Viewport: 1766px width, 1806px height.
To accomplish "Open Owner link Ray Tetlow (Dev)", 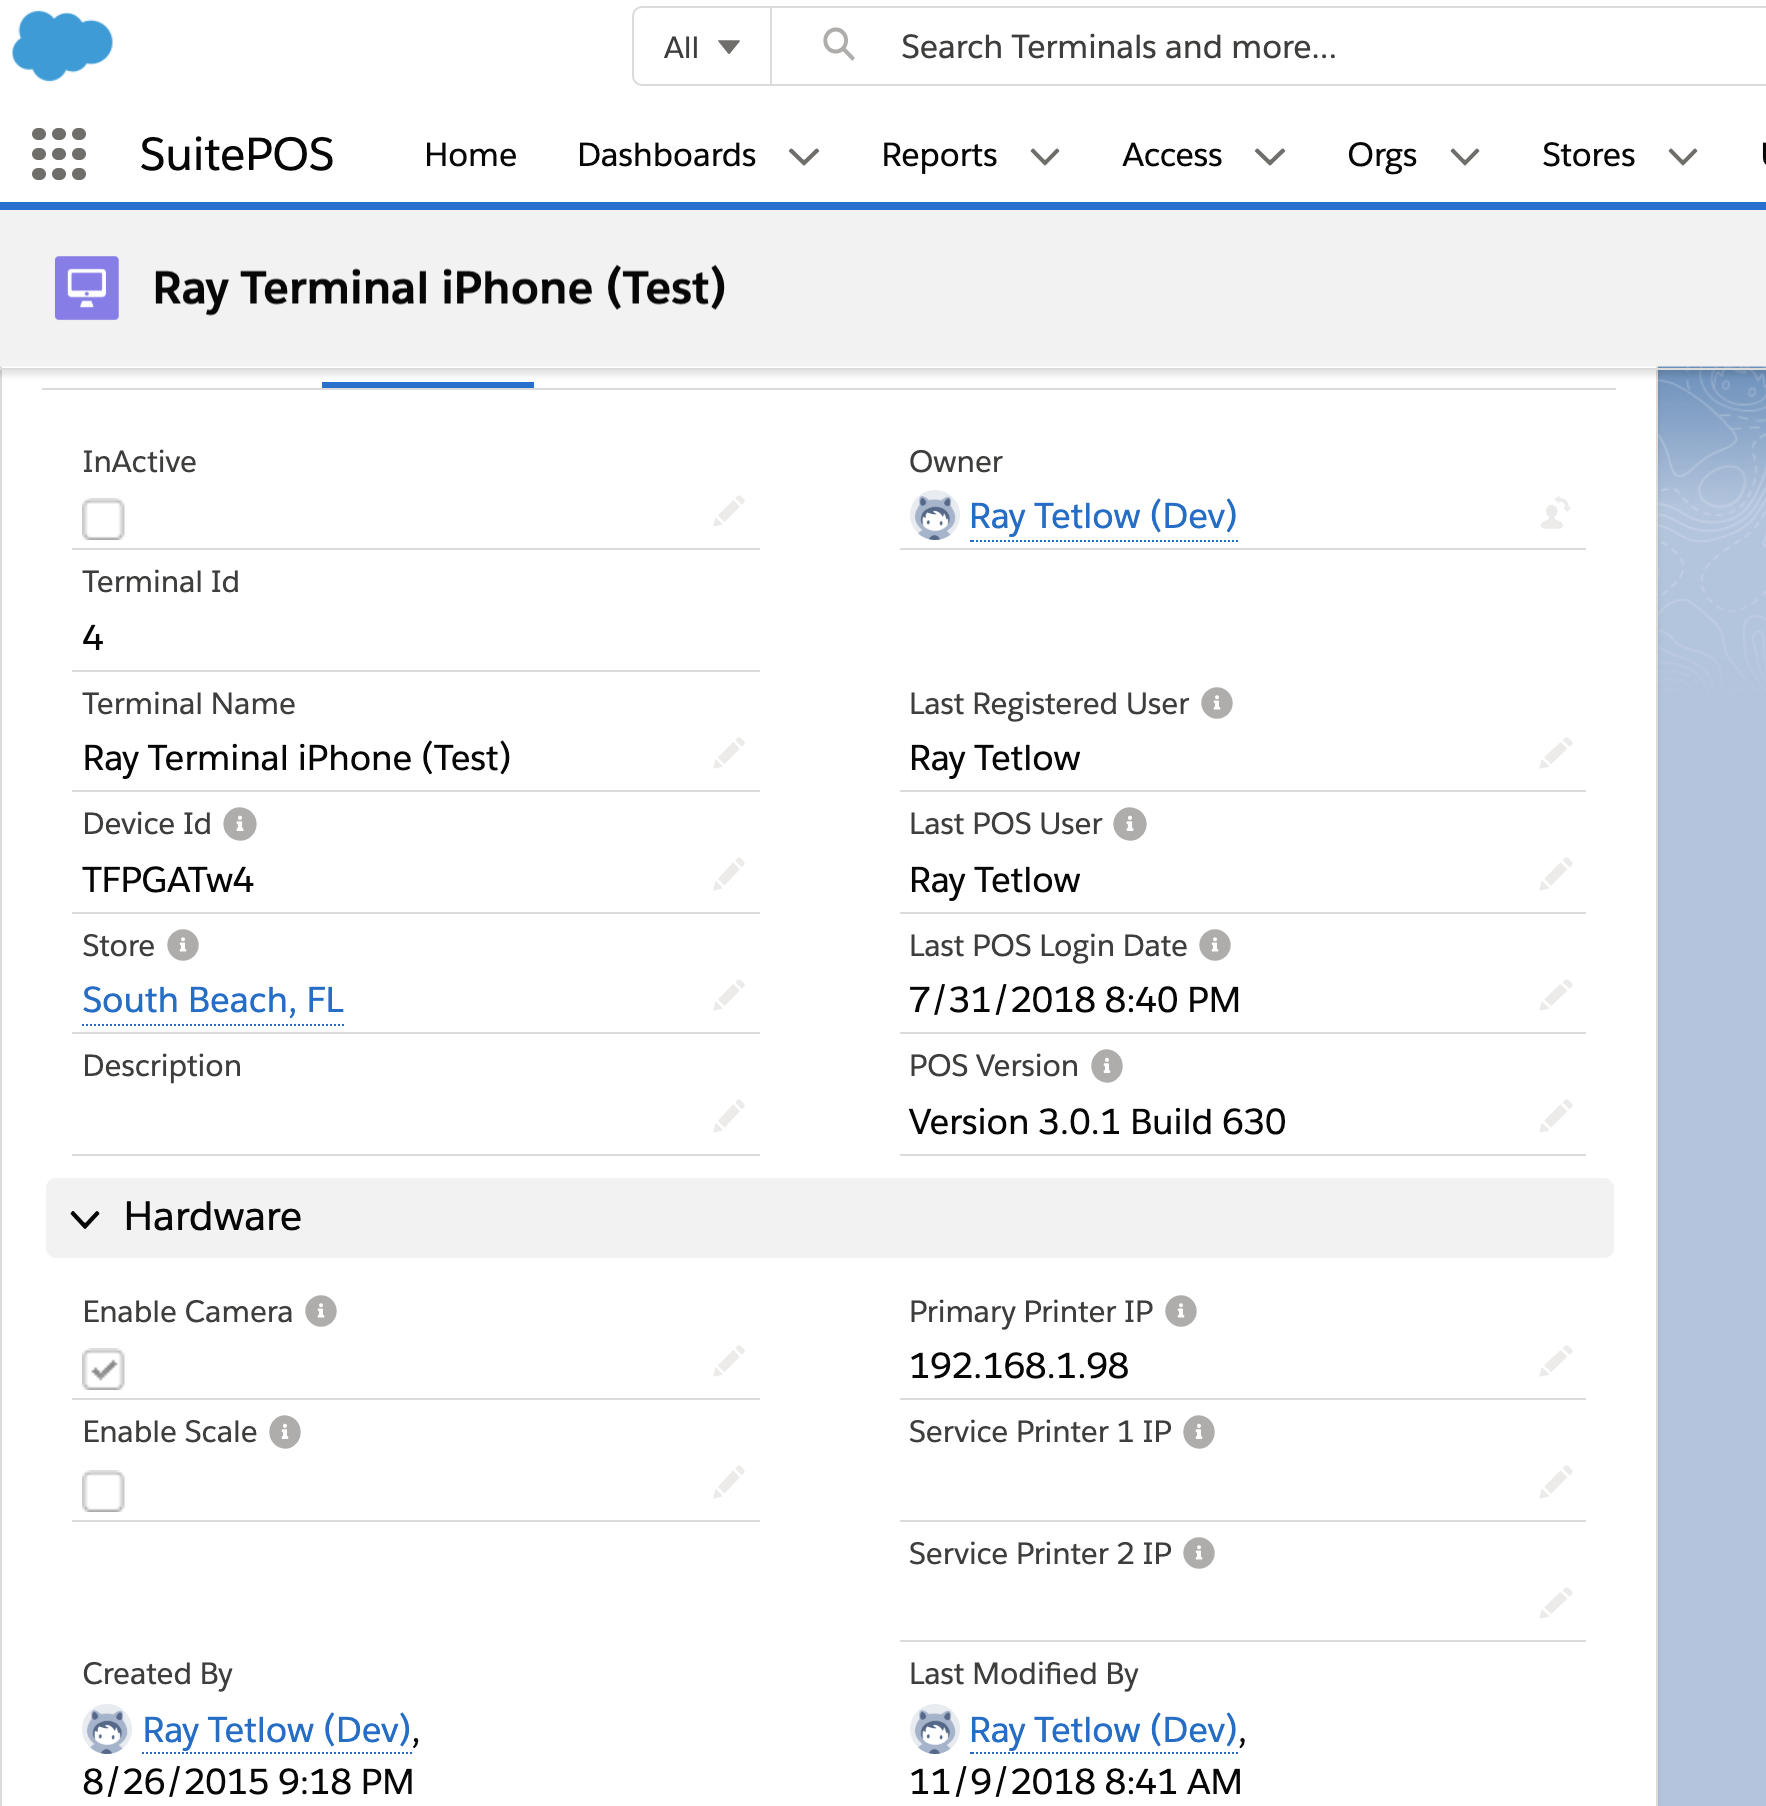I will tap(1103, 516).
